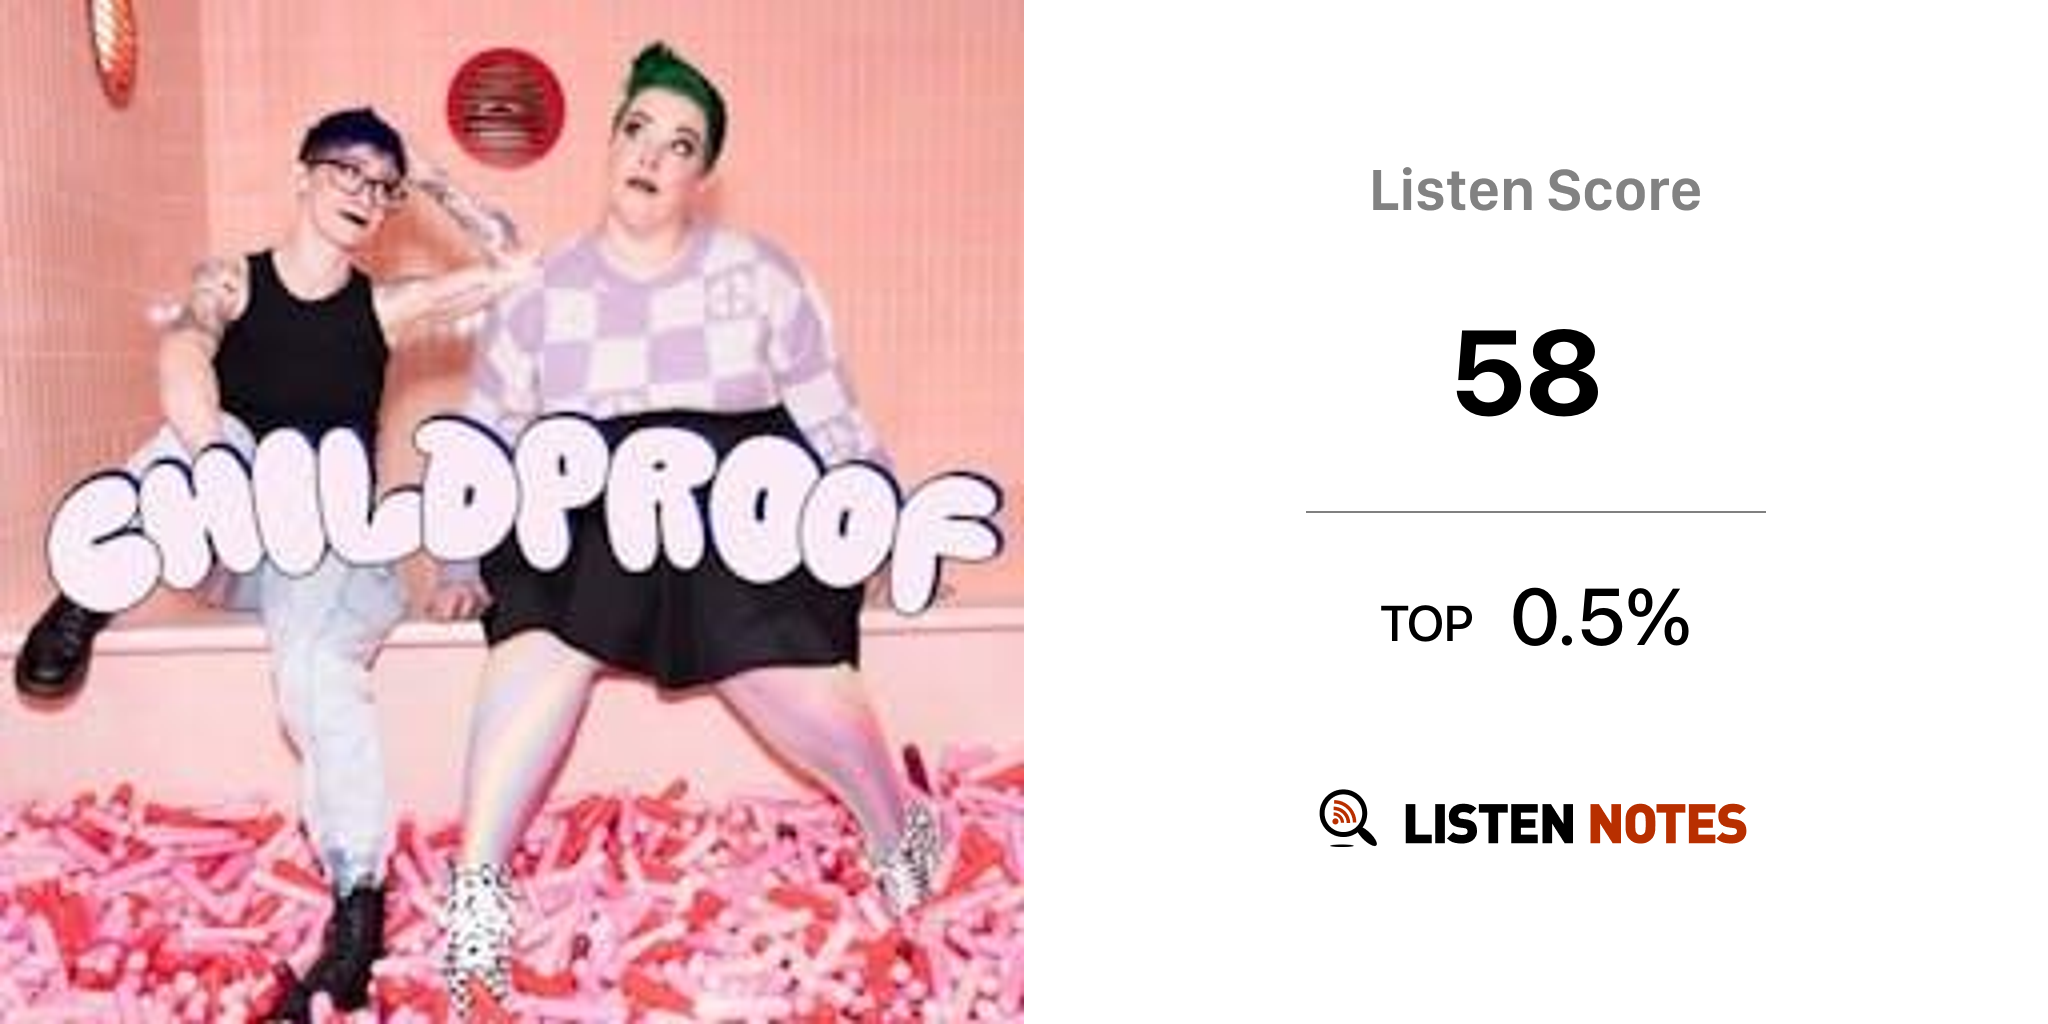Click the CHILDPROOF bubble-letter title

(524, 515)
